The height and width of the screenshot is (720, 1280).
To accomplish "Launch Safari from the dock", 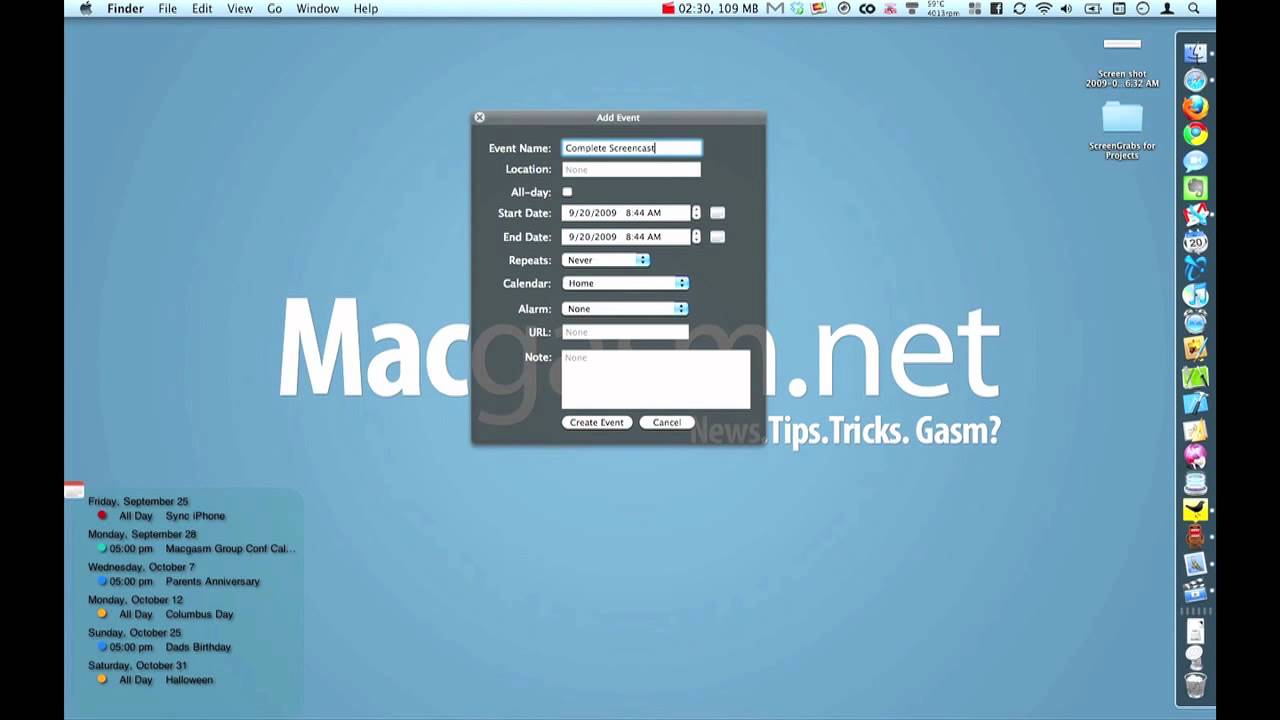I will 1195,80.
